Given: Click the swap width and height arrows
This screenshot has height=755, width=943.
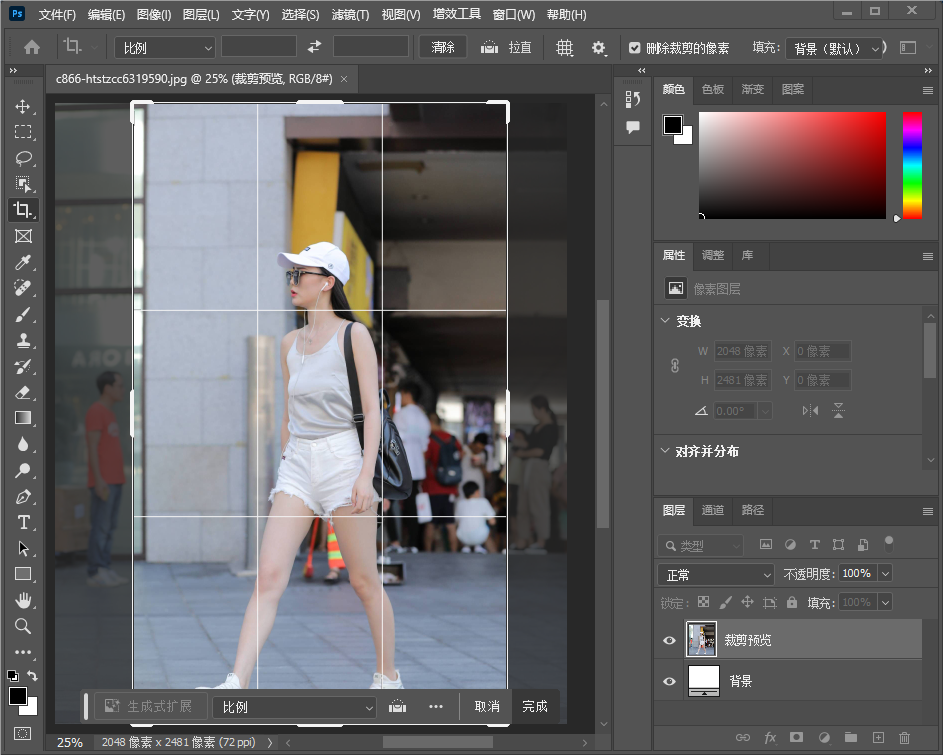Looking at the screenshot, I should click(x=315, y=47).
